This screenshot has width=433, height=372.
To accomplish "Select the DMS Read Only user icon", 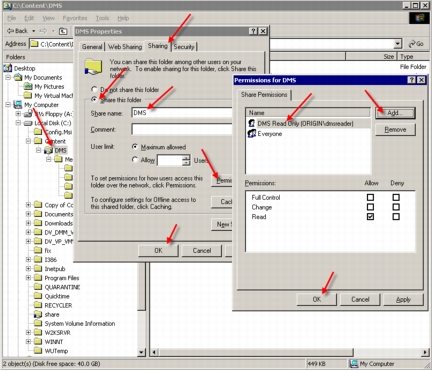I will [252, 123].
